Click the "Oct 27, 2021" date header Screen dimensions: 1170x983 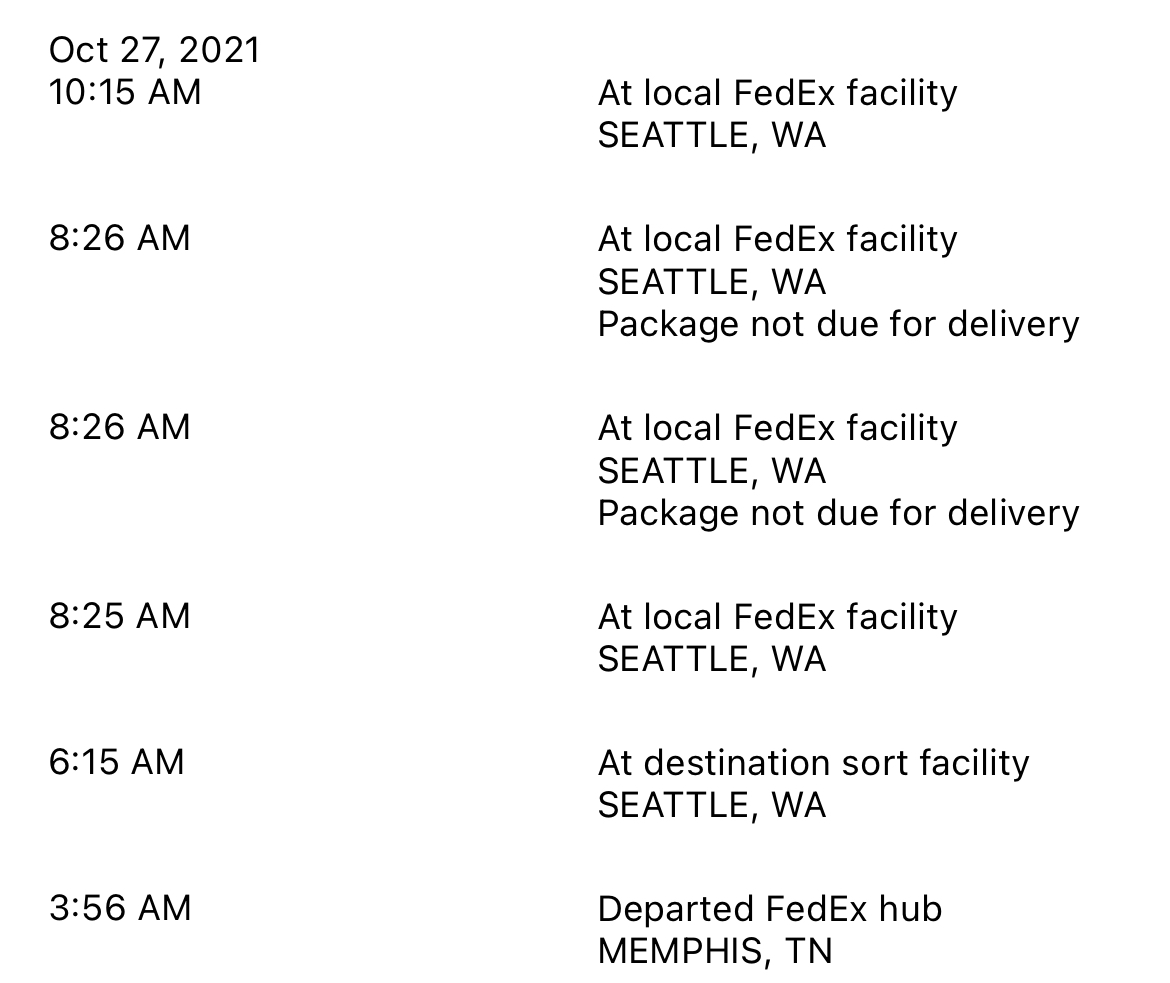coord(154,50)
